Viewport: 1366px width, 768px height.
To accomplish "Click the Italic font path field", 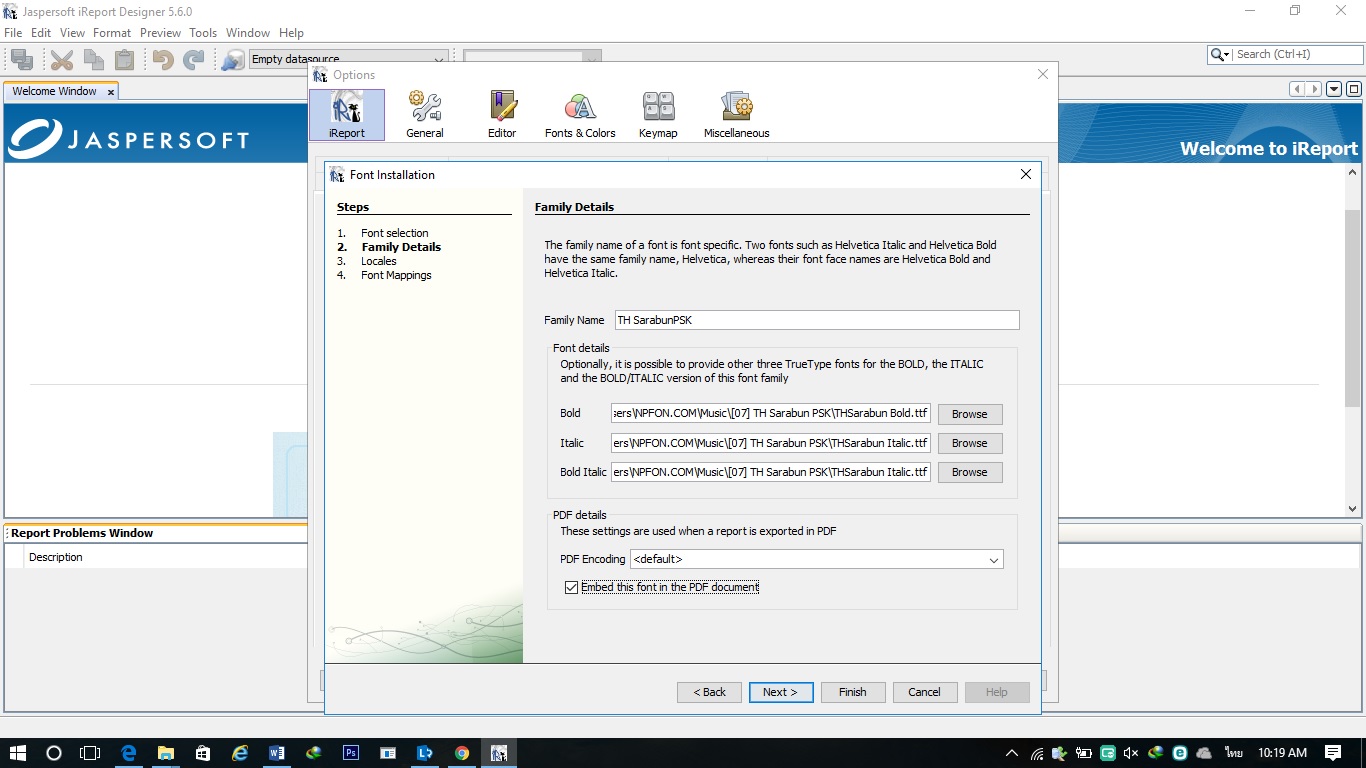I will 771,442.
